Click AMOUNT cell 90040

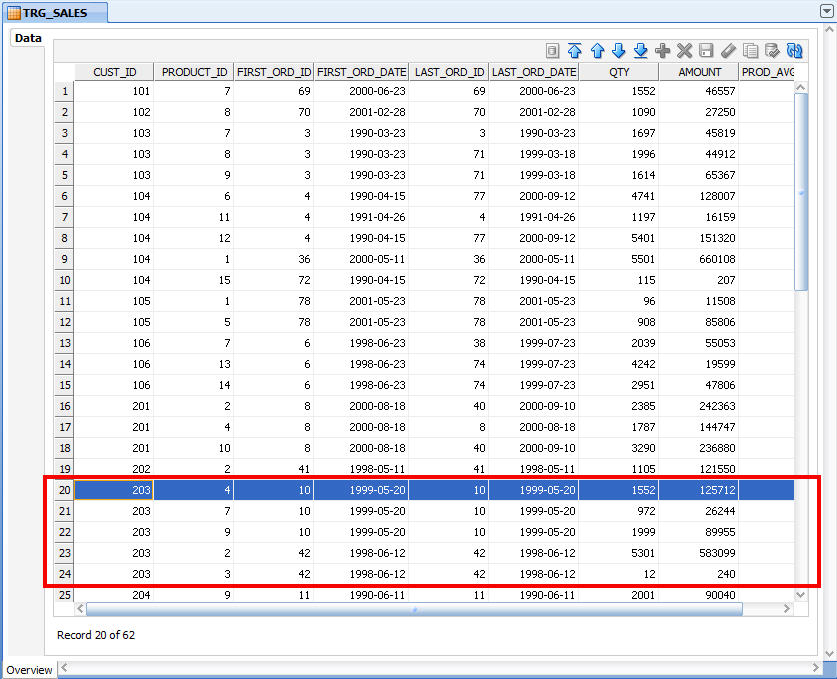click(699, 595)
